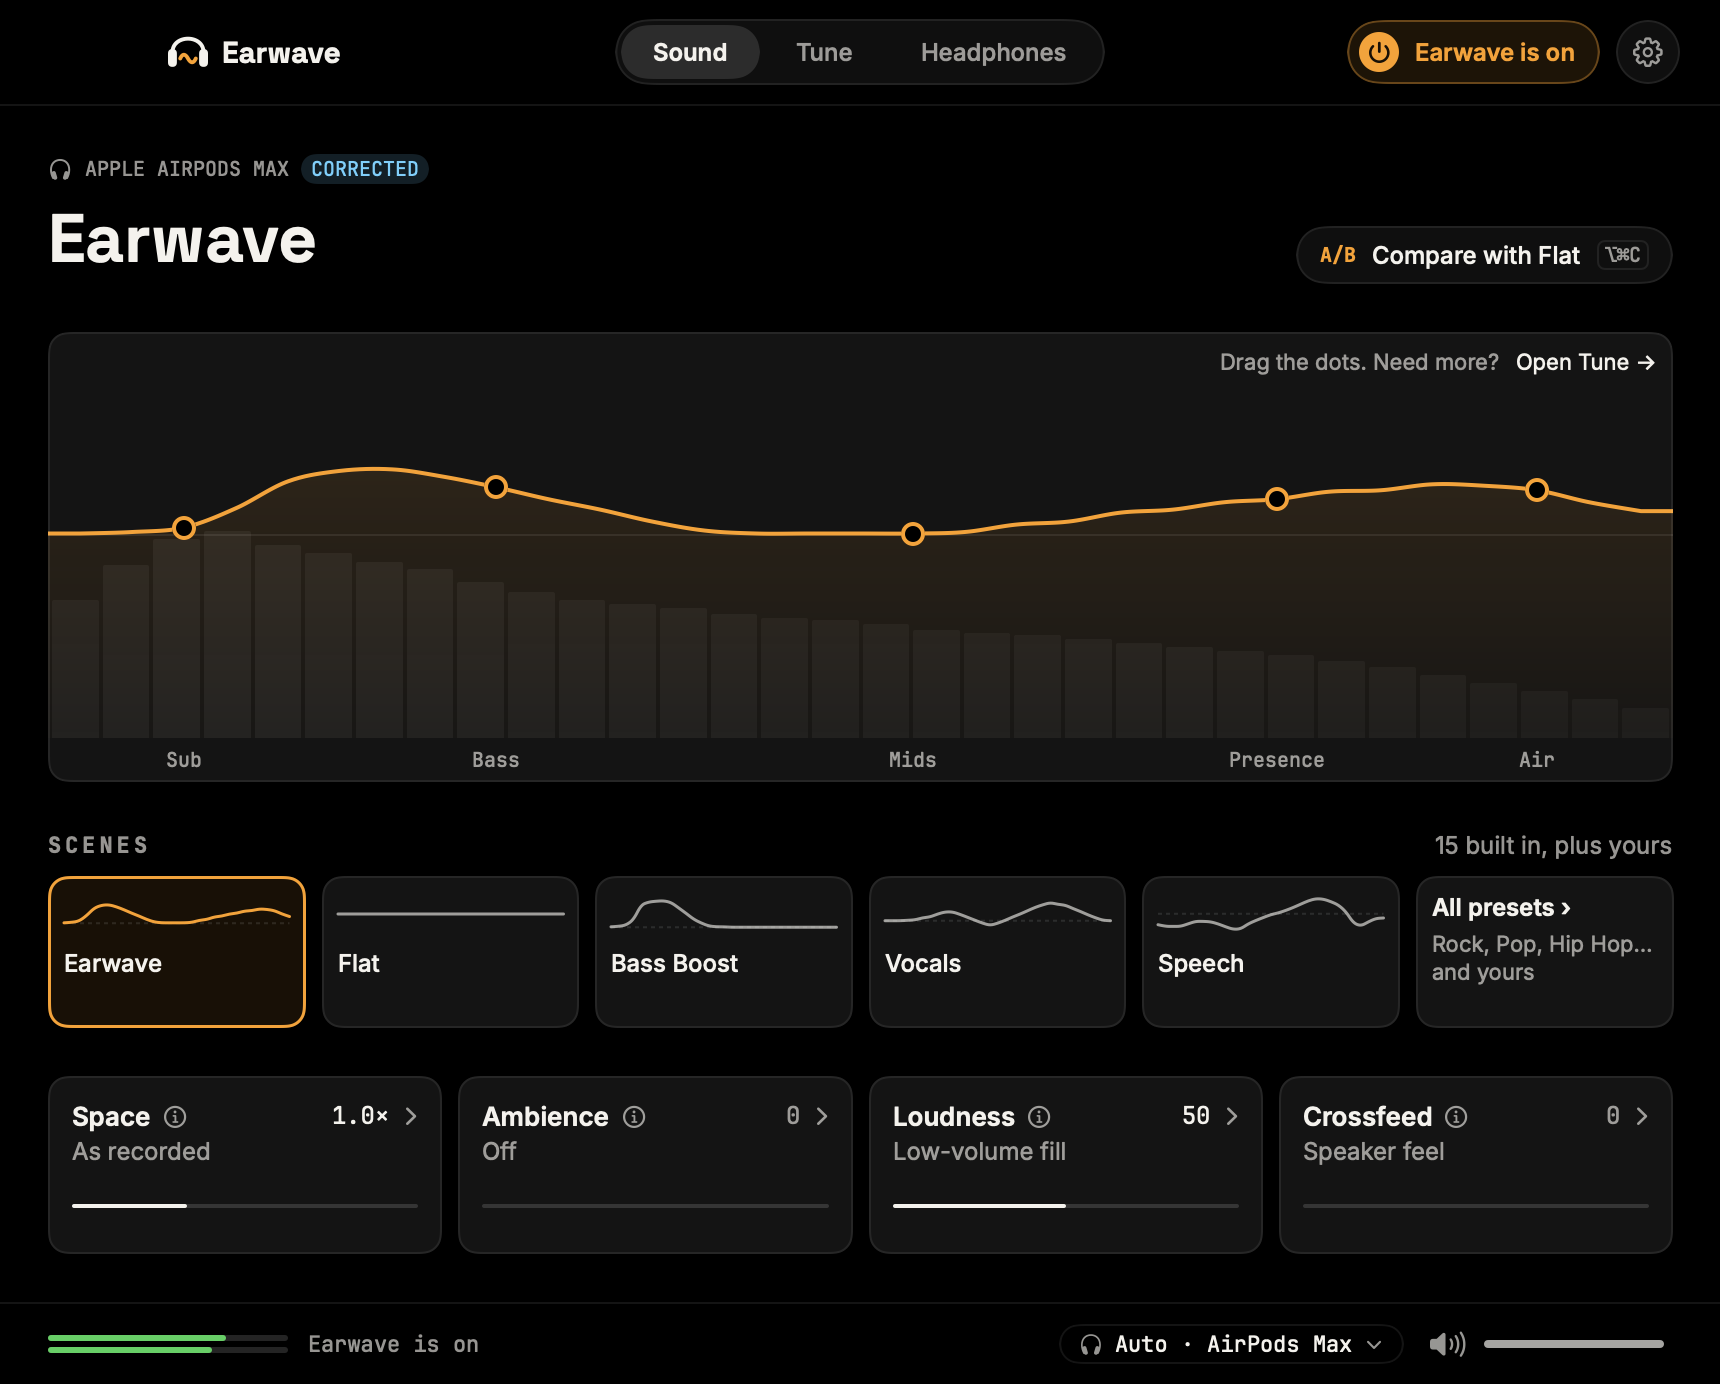Select the Mids EQ dot

coord(913,534)
